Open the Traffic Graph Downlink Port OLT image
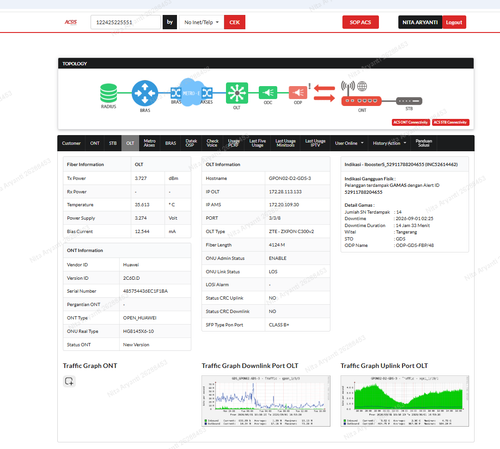This screenshot has height=449, width=500. pyautogui.click(x=266, y=401)
